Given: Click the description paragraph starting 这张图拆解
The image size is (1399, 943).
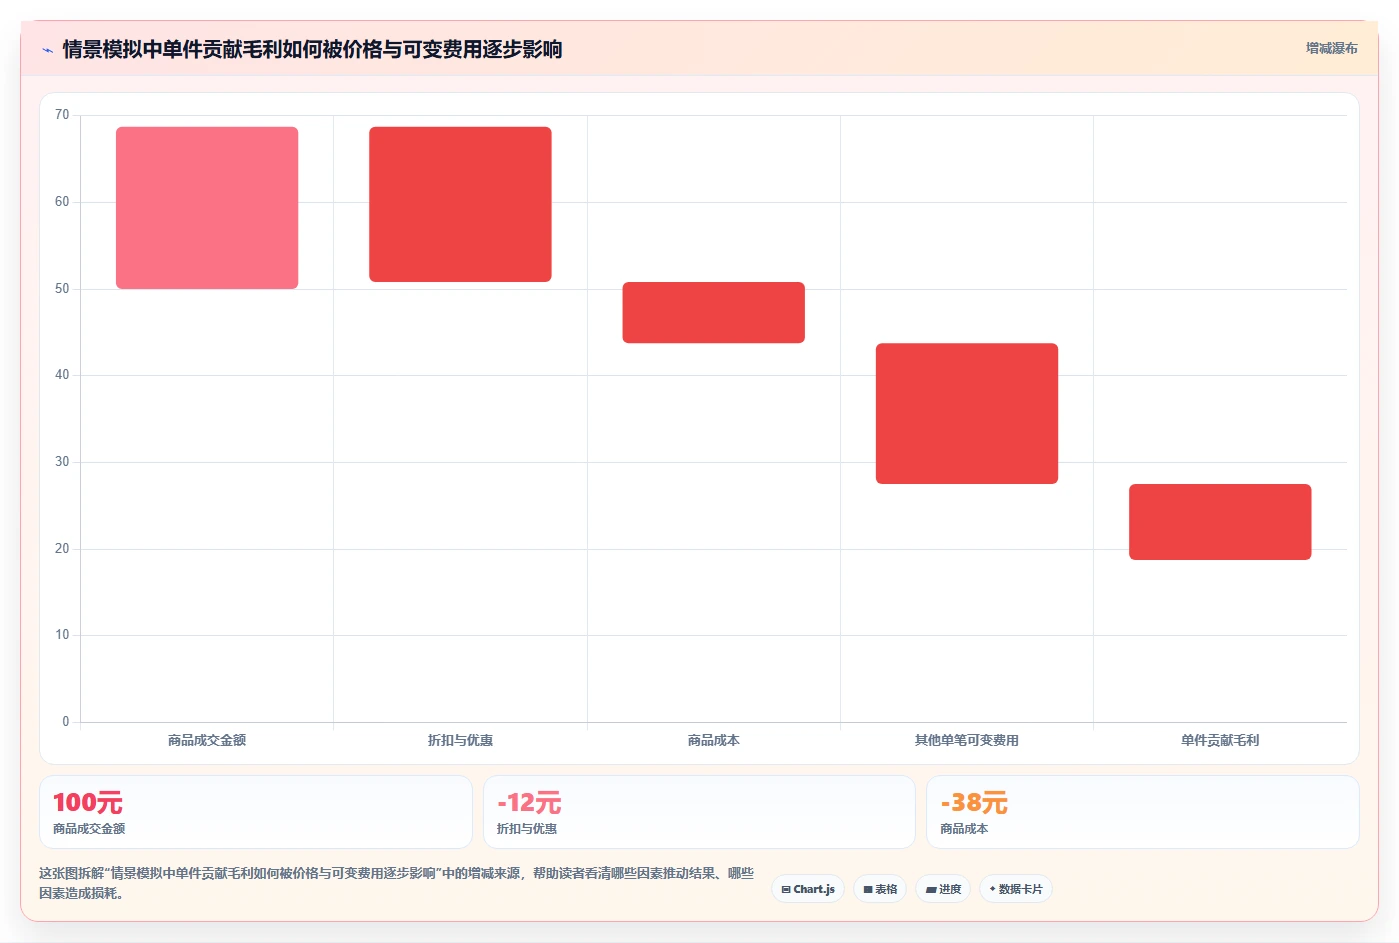Looking at the screenshot, I should pos(396,883).
